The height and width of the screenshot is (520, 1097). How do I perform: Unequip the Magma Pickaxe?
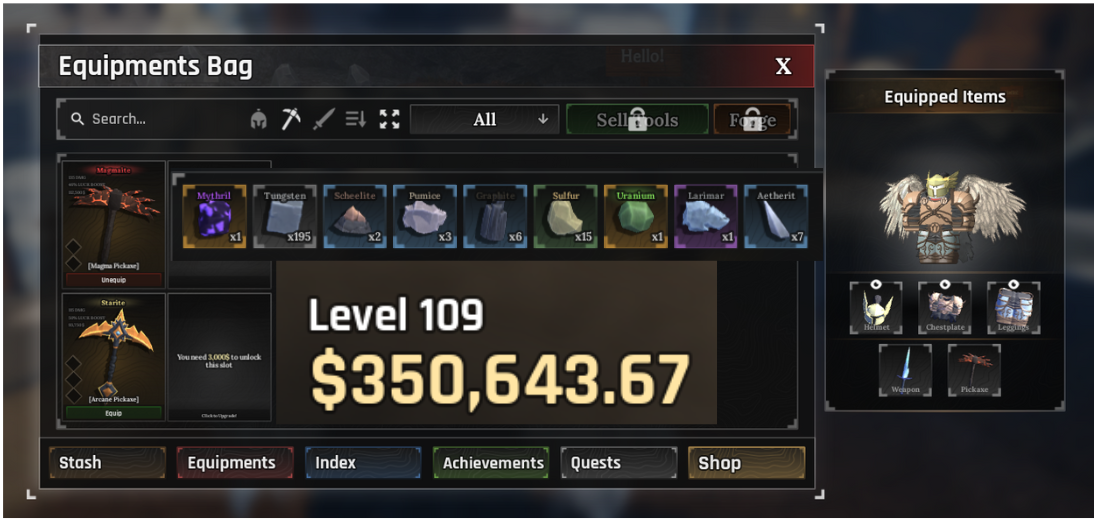(113, 279)
